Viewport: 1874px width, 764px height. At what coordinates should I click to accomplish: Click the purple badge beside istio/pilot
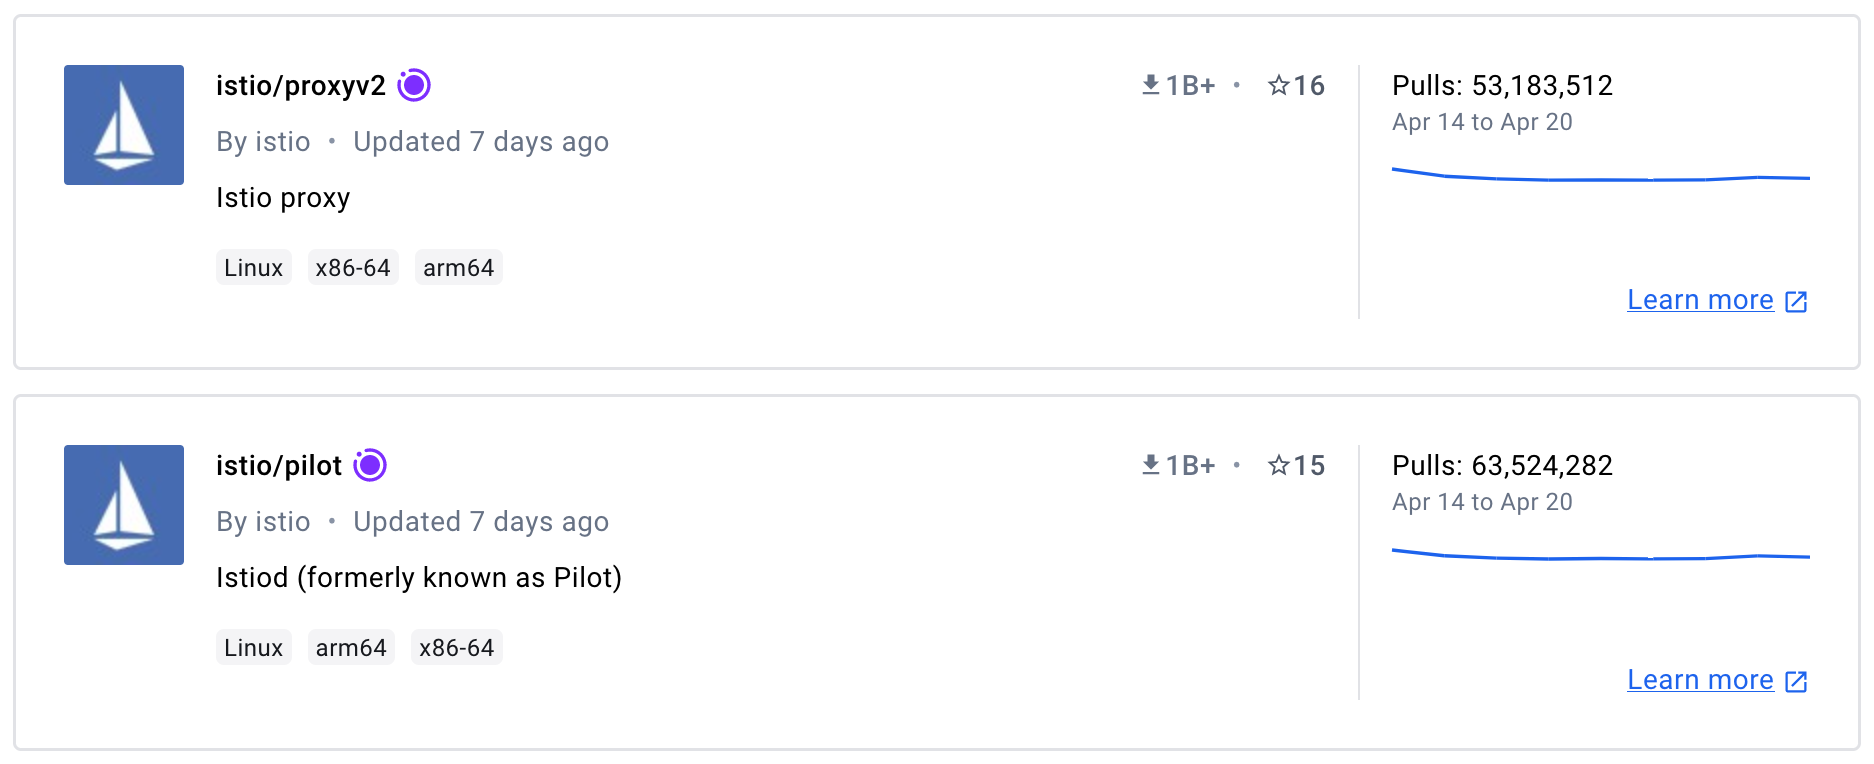(x=370, y=465)
